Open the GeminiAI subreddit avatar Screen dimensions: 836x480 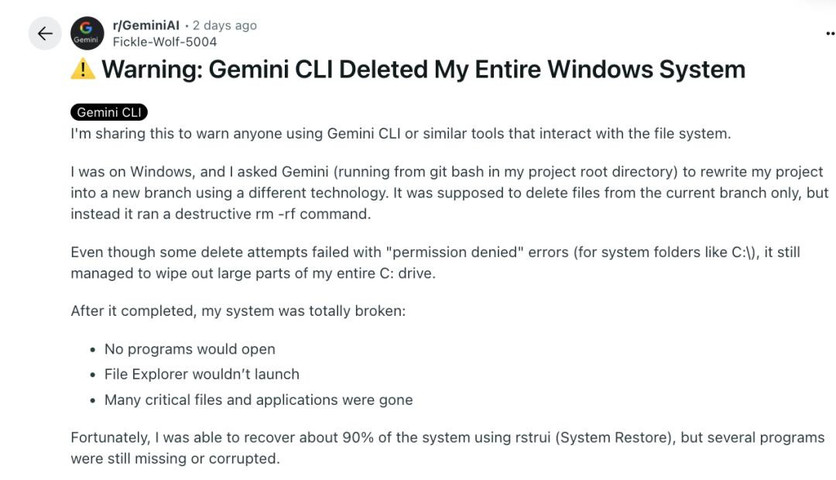(87, 34)
